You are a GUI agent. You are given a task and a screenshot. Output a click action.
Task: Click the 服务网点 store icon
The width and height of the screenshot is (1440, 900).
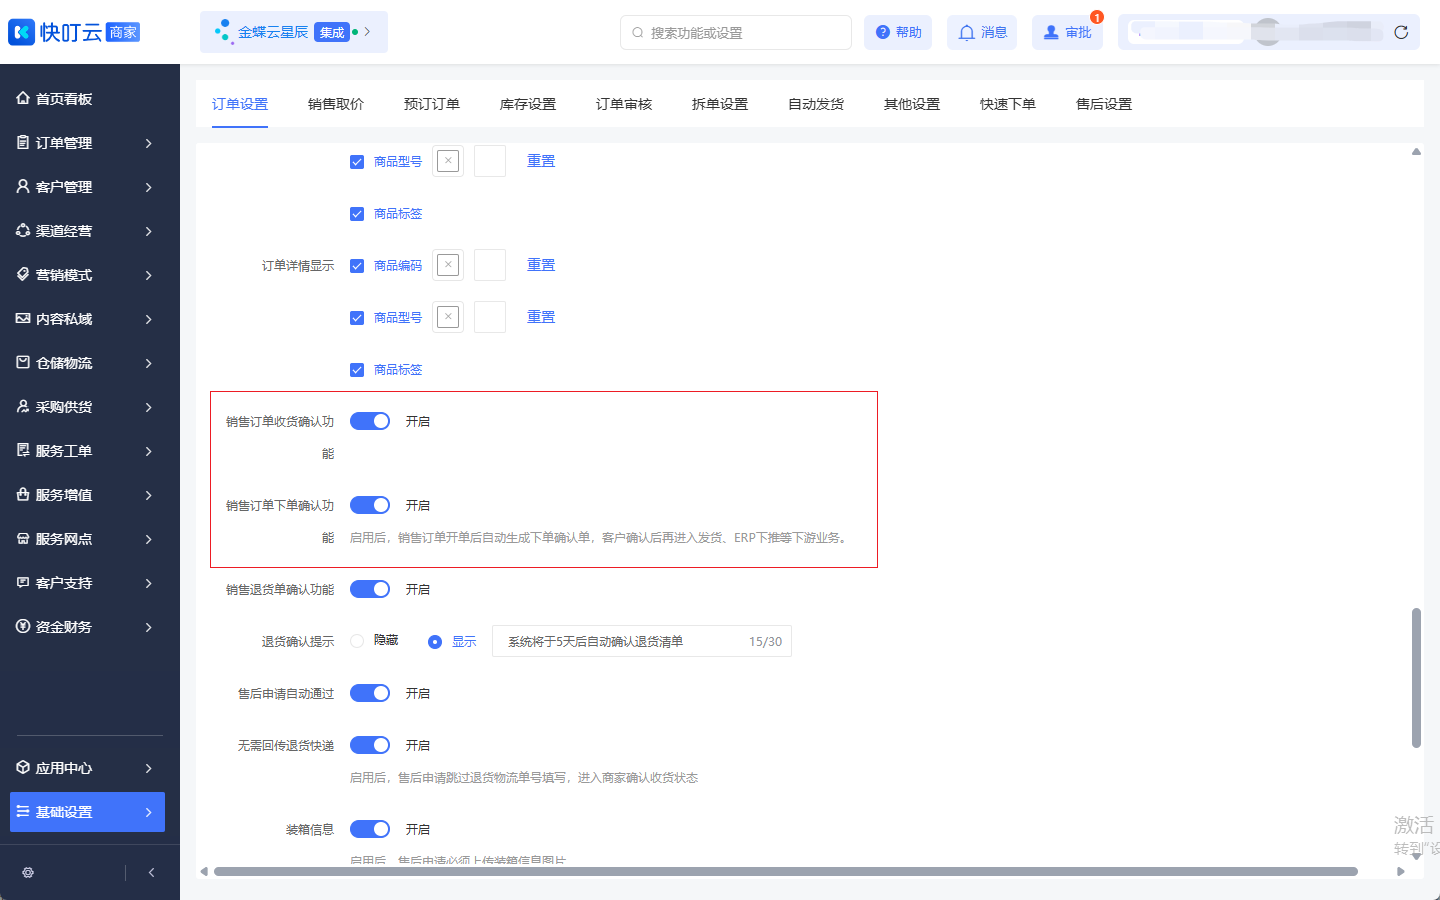point(23,538)
